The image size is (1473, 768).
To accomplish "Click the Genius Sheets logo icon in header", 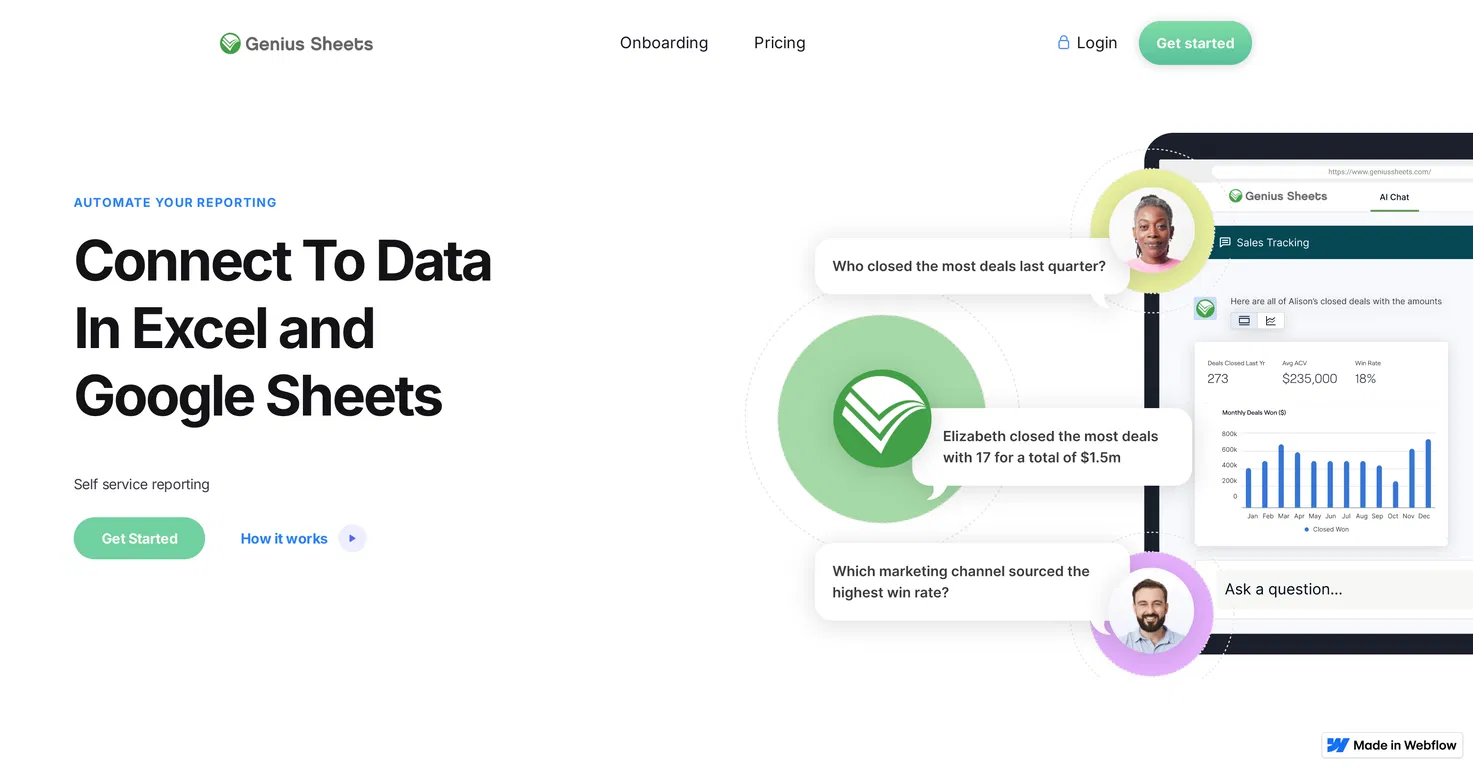I will [x=230, y=43].
